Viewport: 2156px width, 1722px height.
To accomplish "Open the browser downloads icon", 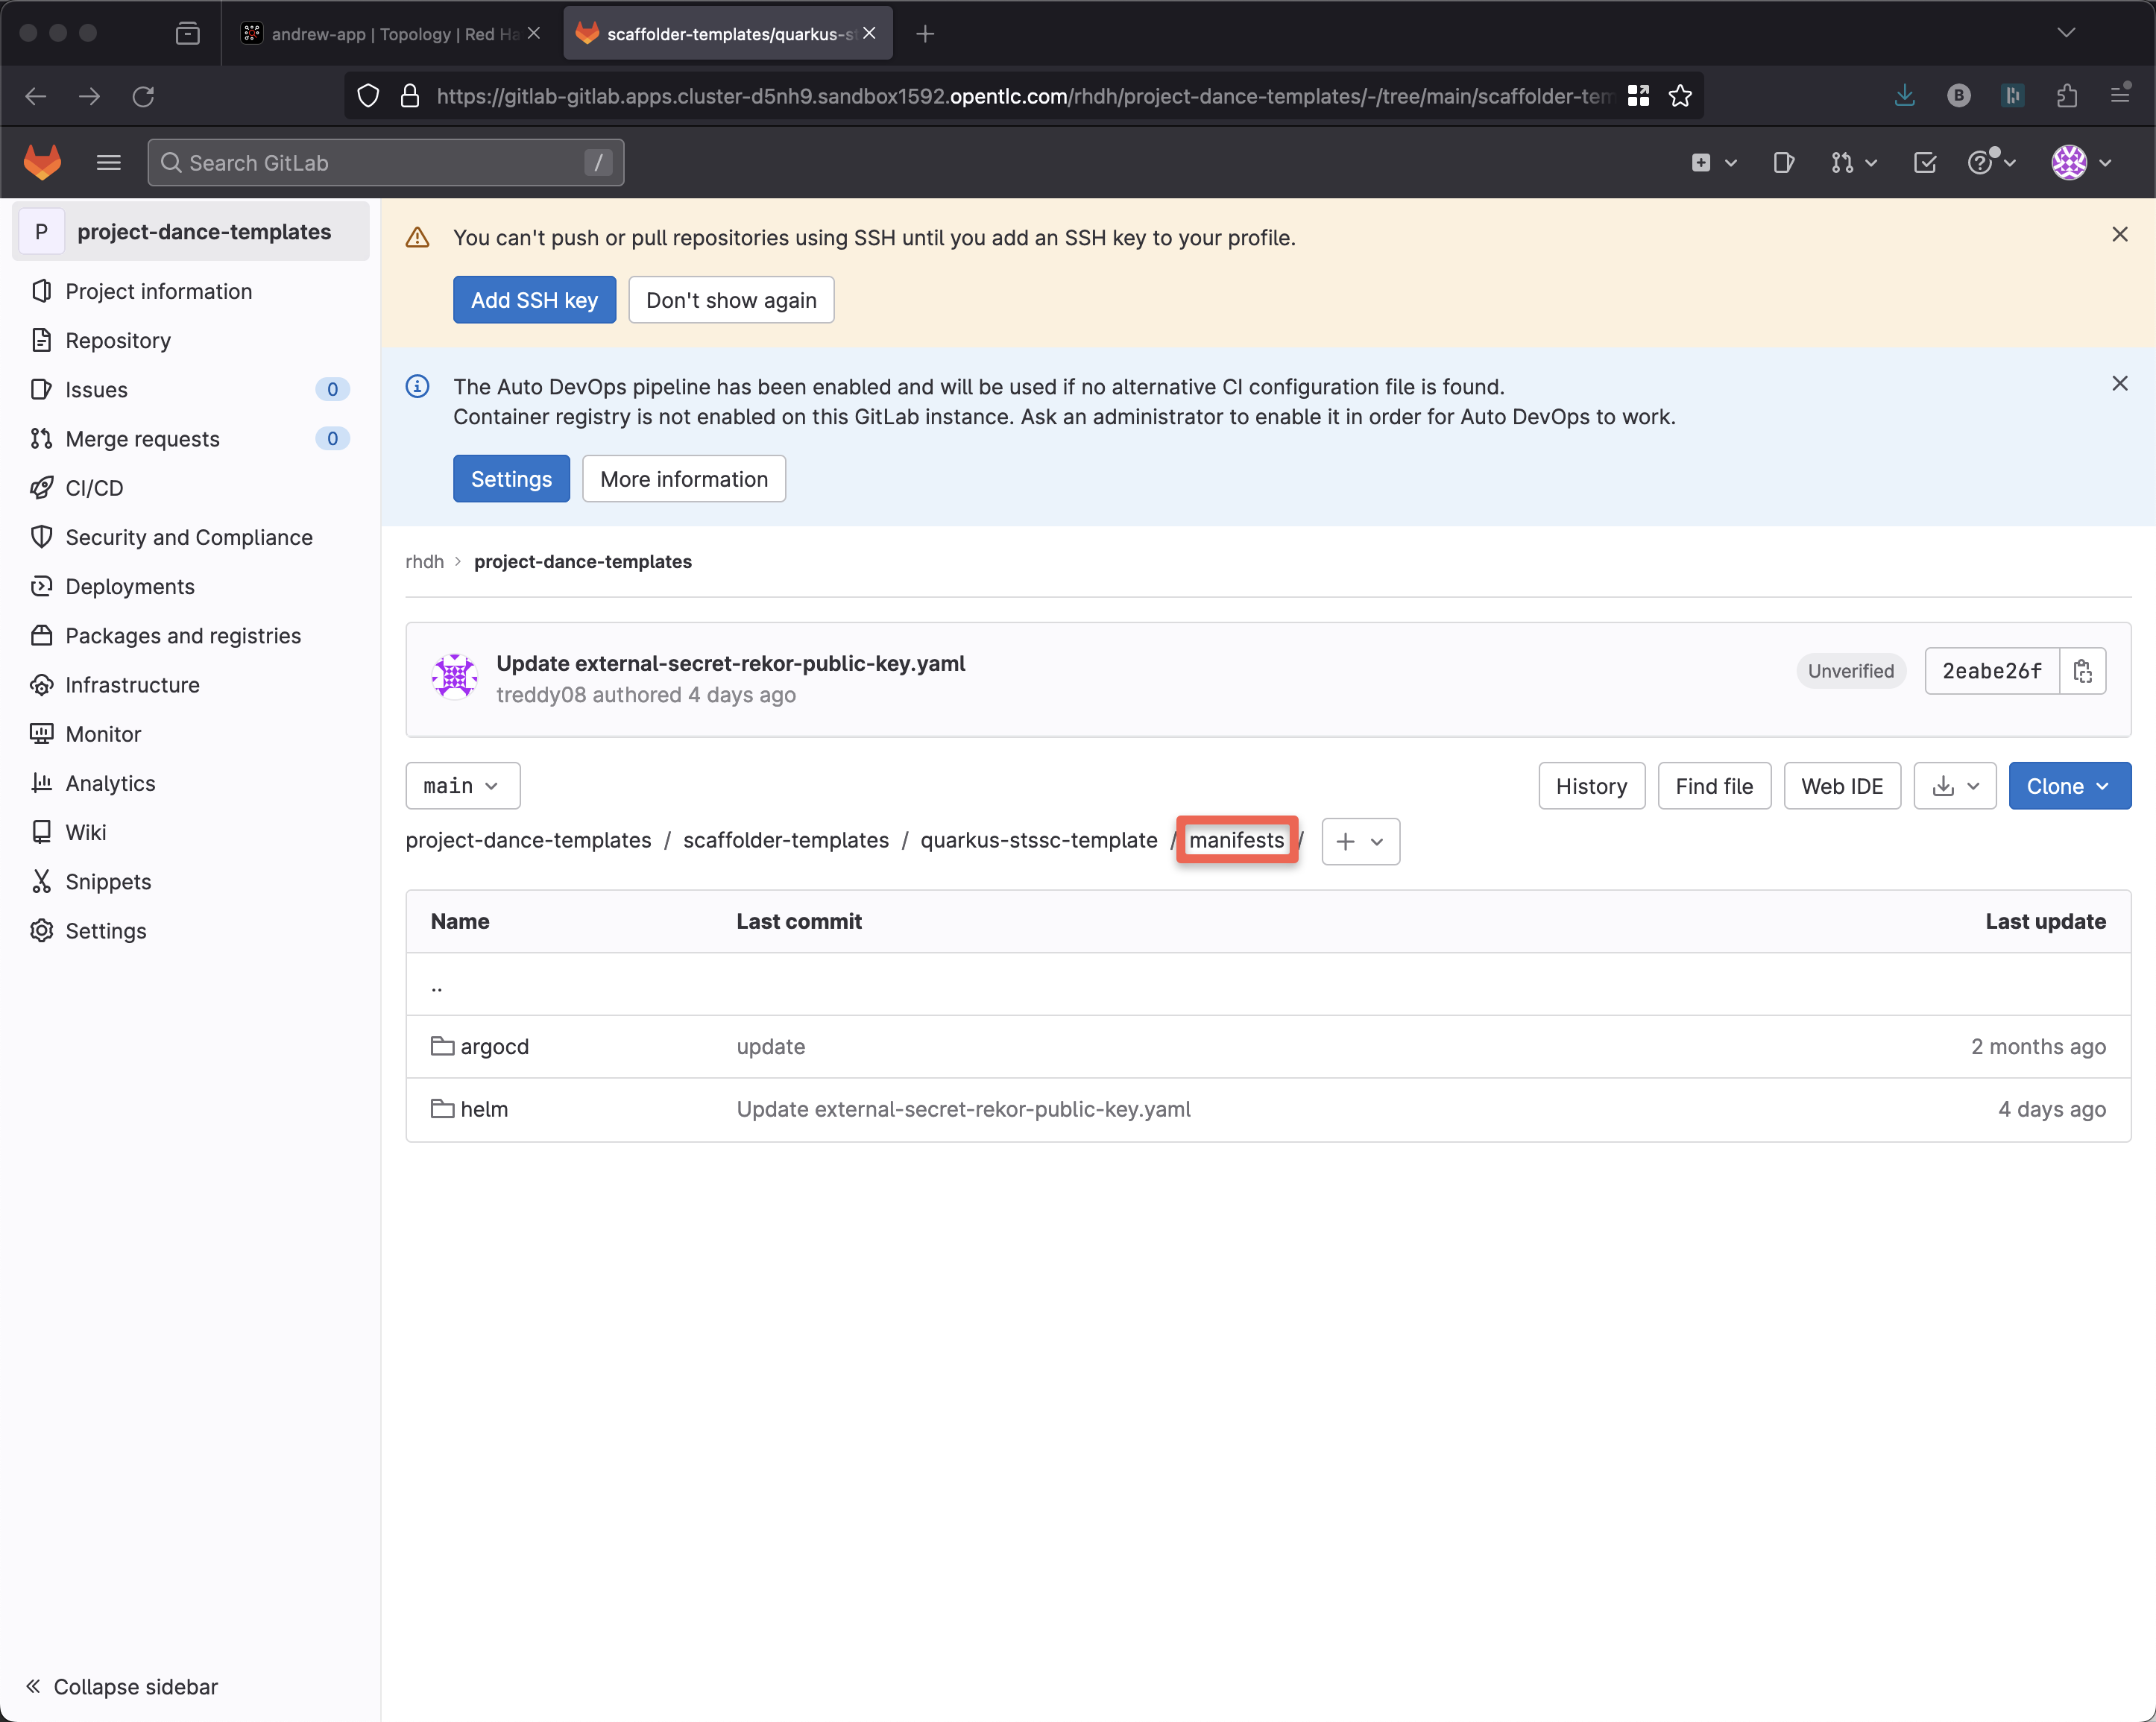I will pyautogui.click(x=1904, y=96).
